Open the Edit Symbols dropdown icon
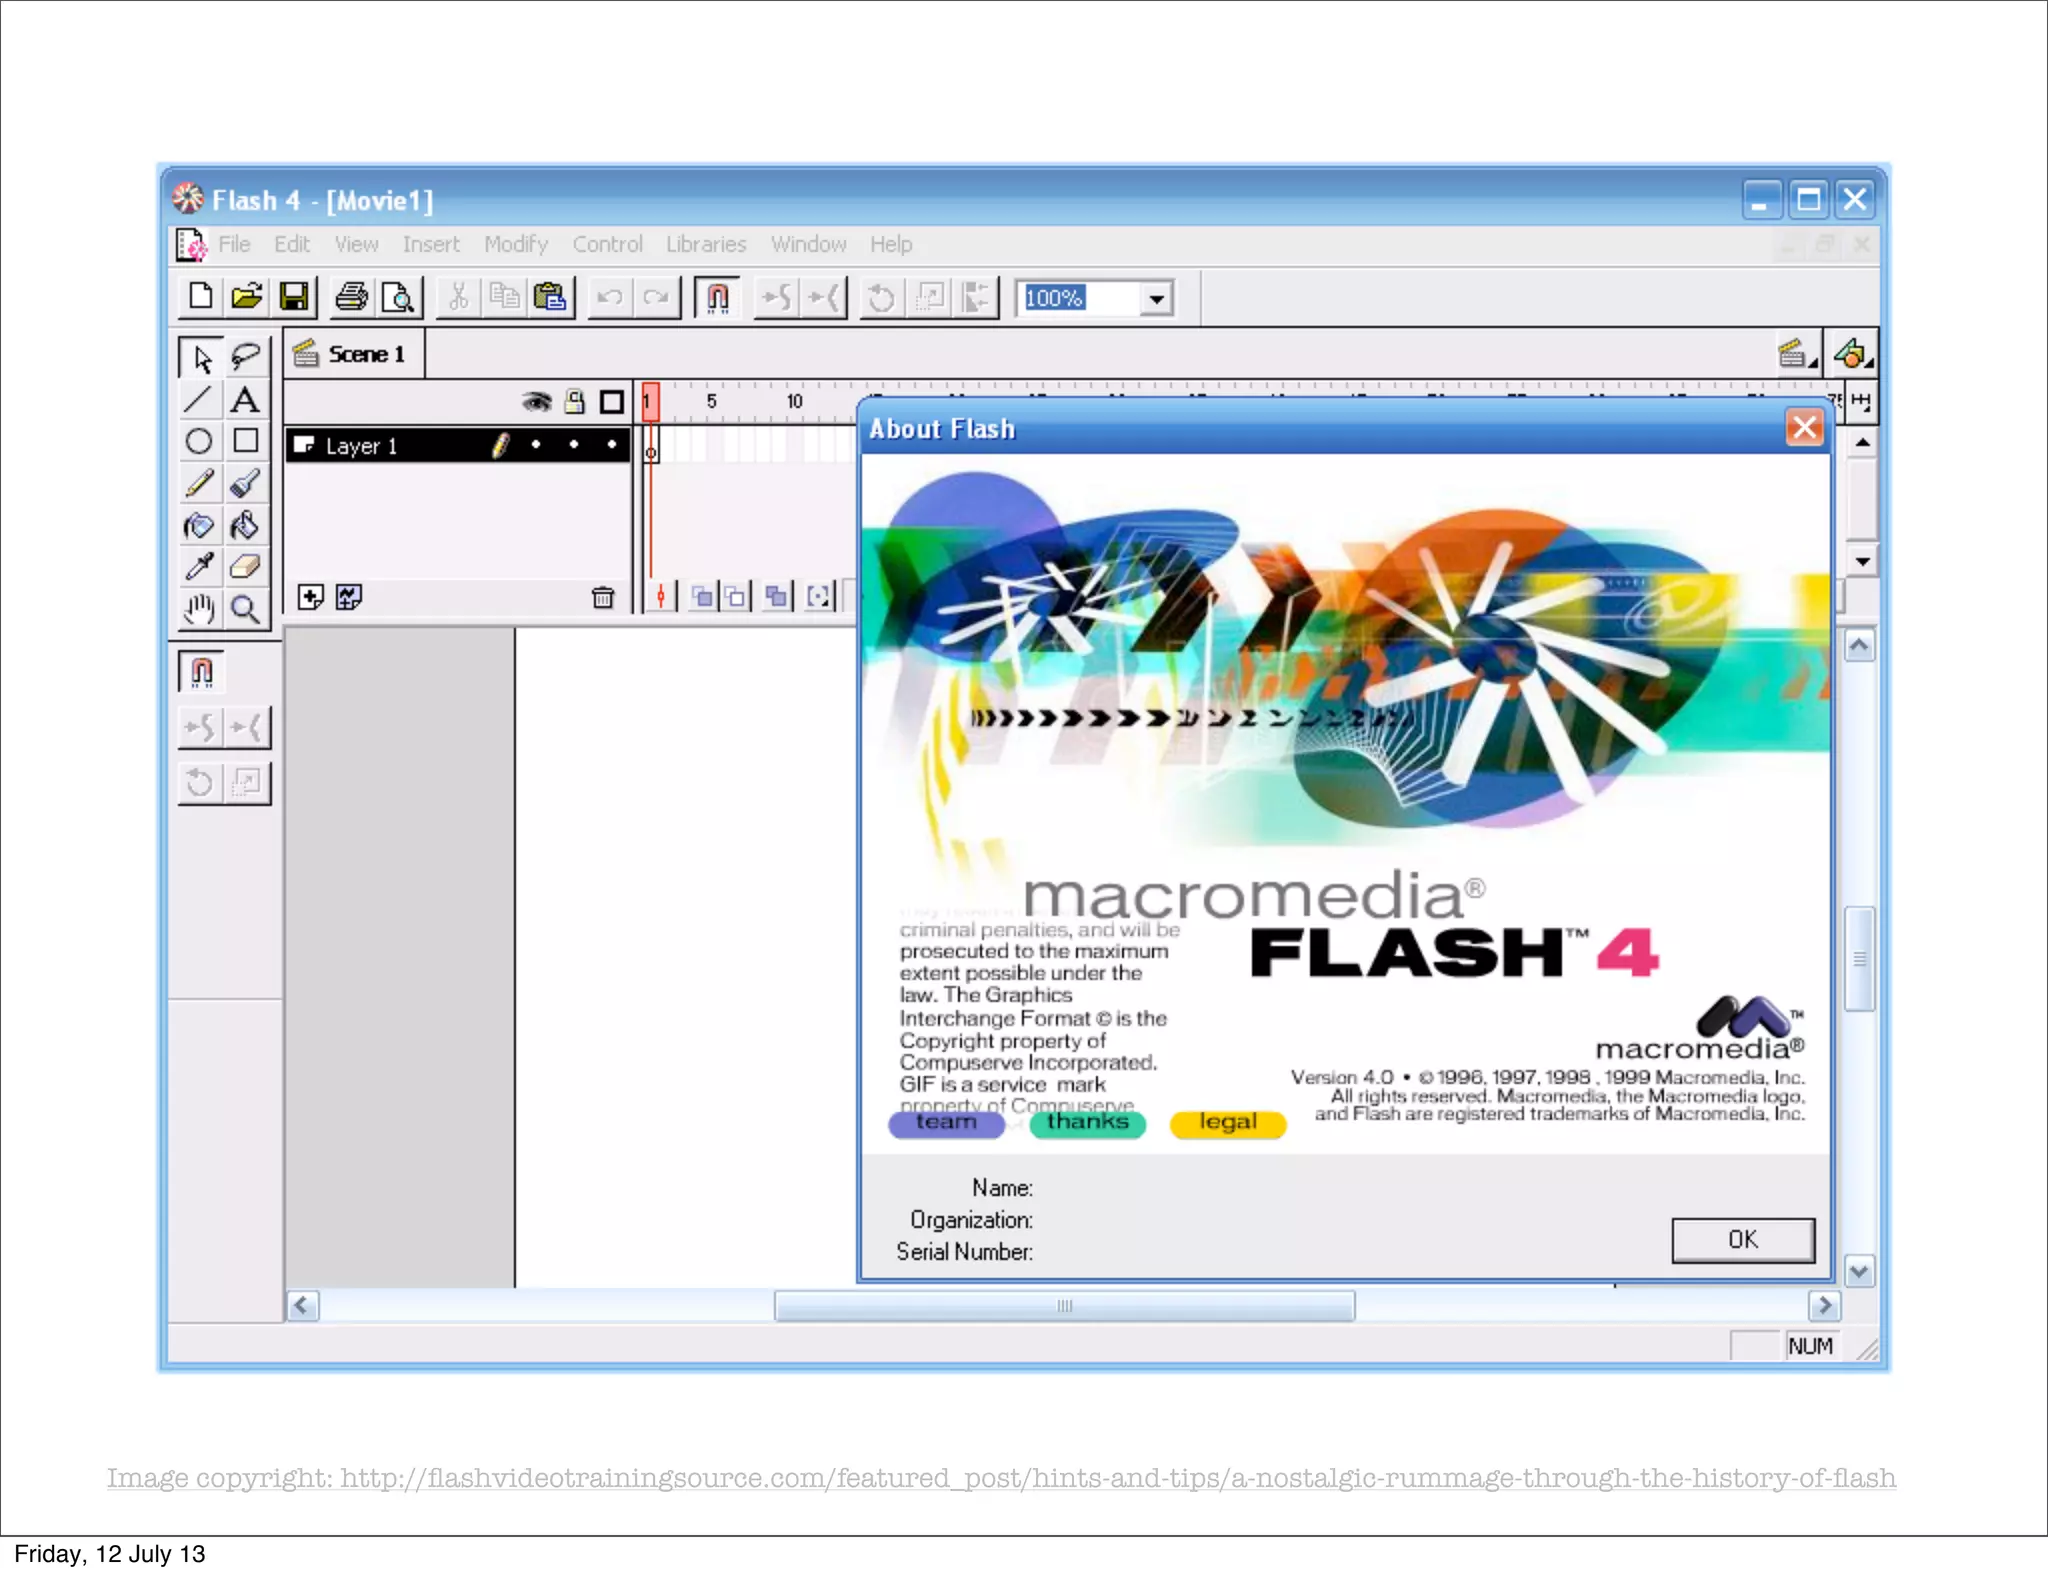Viewport: 2048px width, 1576px height. pyautogui.click(x=1852, y=354)
